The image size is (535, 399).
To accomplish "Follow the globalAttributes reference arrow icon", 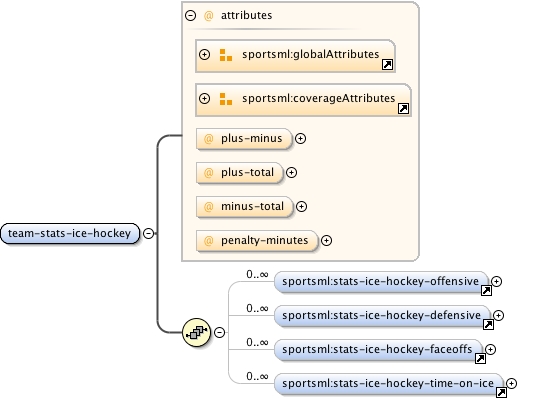I will [x=387, y=65].
